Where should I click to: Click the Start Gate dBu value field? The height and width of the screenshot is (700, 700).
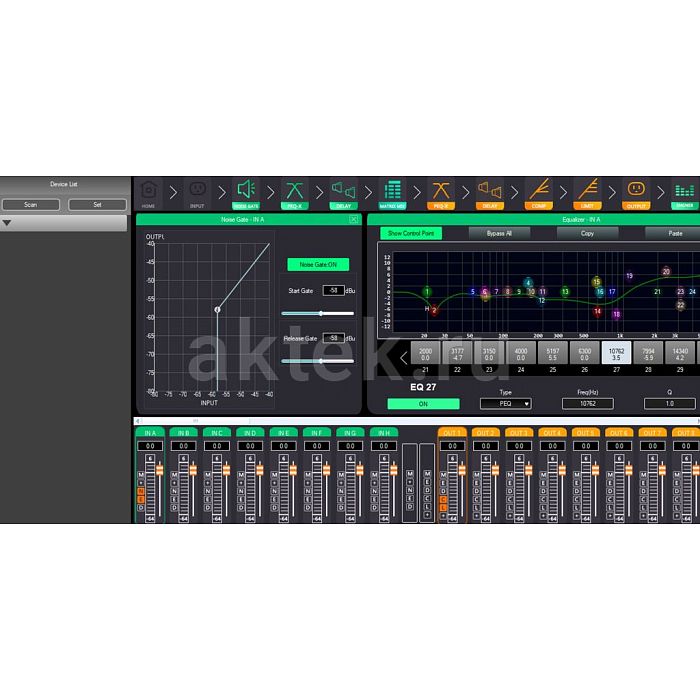pyautogui.click(x=333, y=290)
